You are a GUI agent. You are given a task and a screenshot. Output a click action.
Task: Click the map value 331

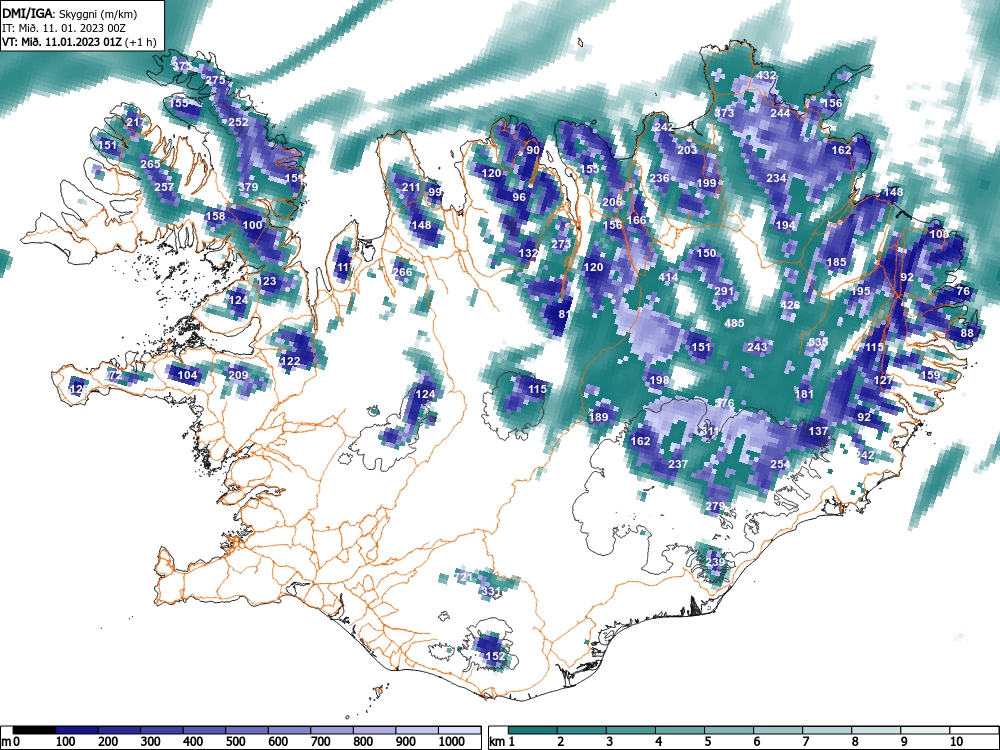point(490,592)
